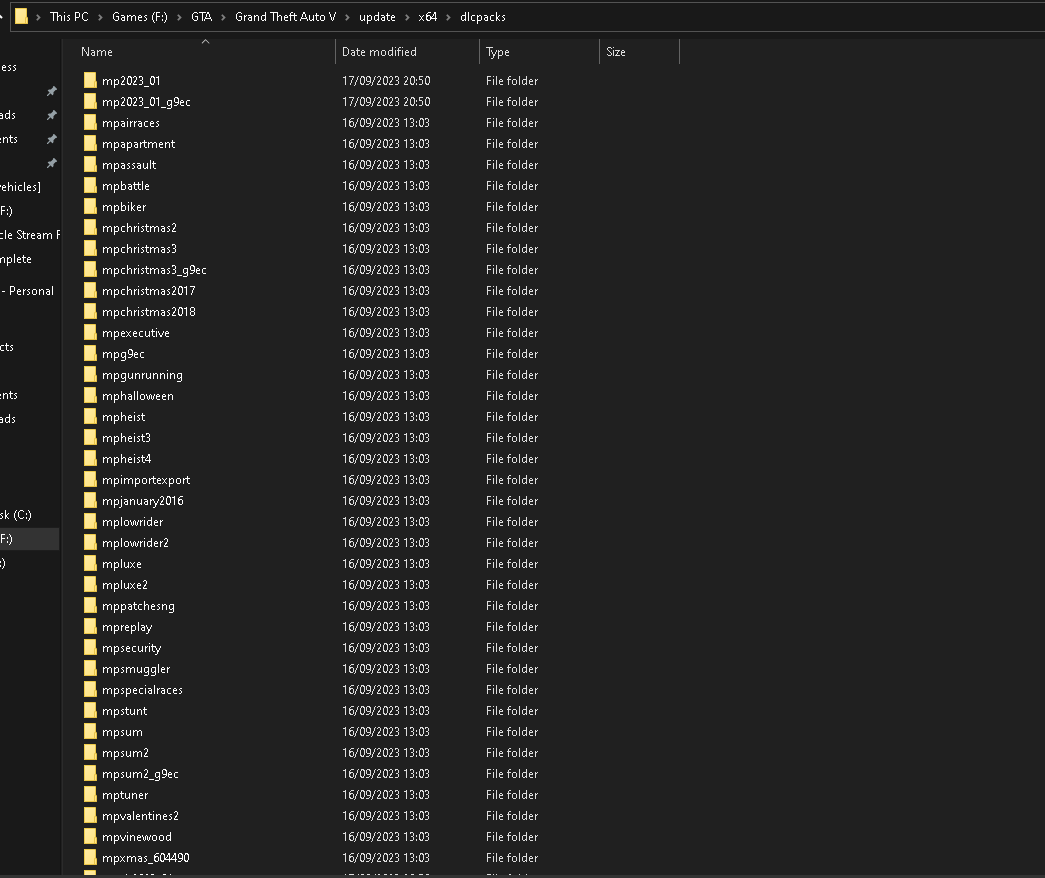This screenshot has height=878, width=1045.
Task: Select the mpspecialraces folder name
Action: pos(142,690)
